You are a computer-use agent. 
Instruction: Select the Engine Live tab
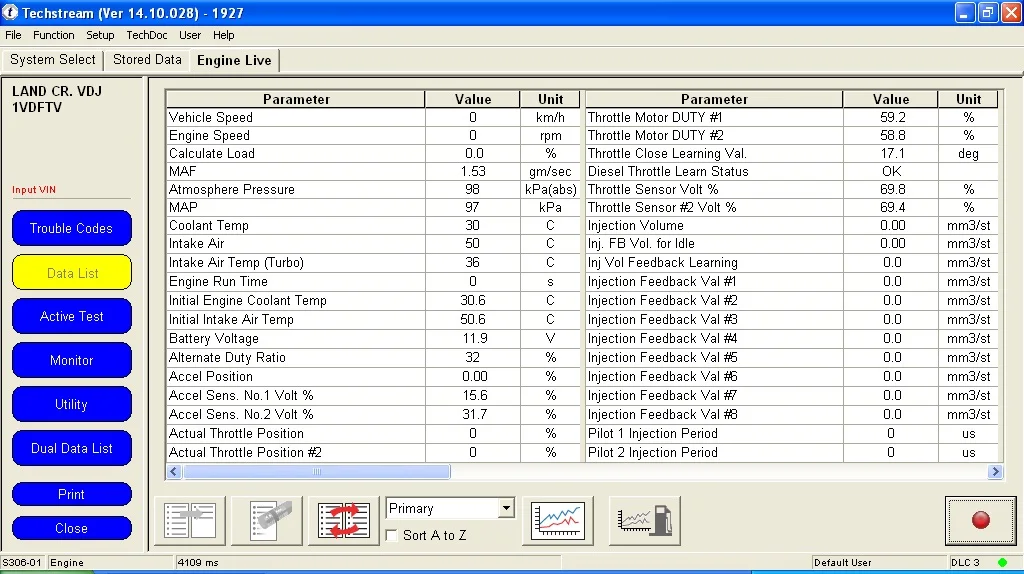(234, 60)
